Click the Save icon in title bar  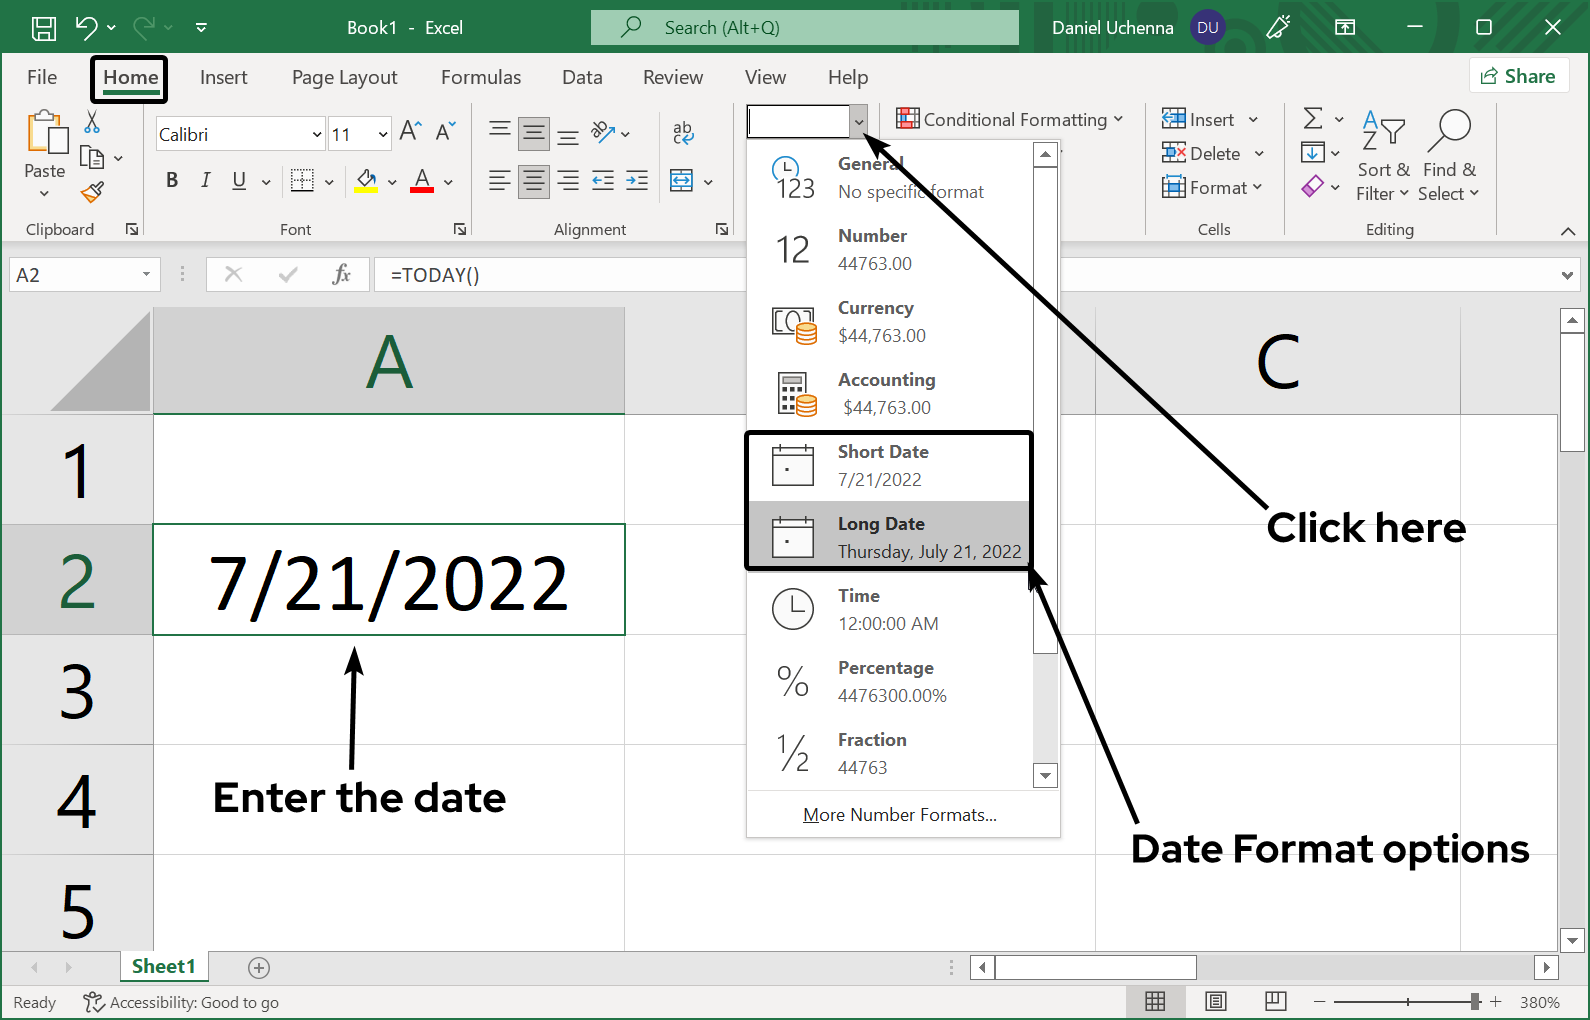point(43,27)
